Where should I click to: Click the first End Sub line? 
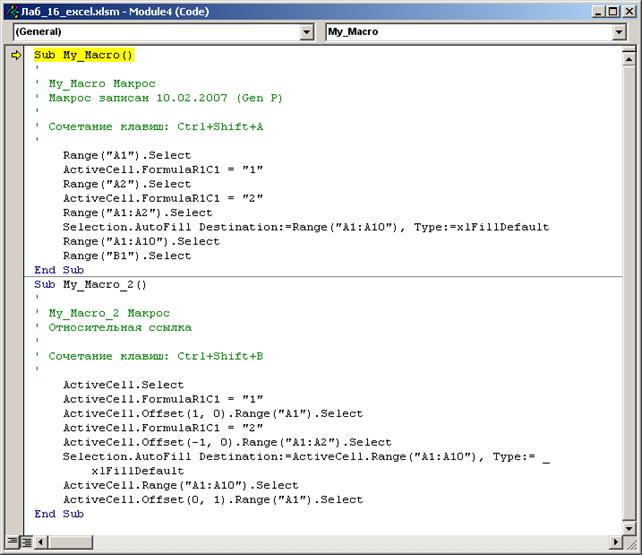tap(59, 270)
